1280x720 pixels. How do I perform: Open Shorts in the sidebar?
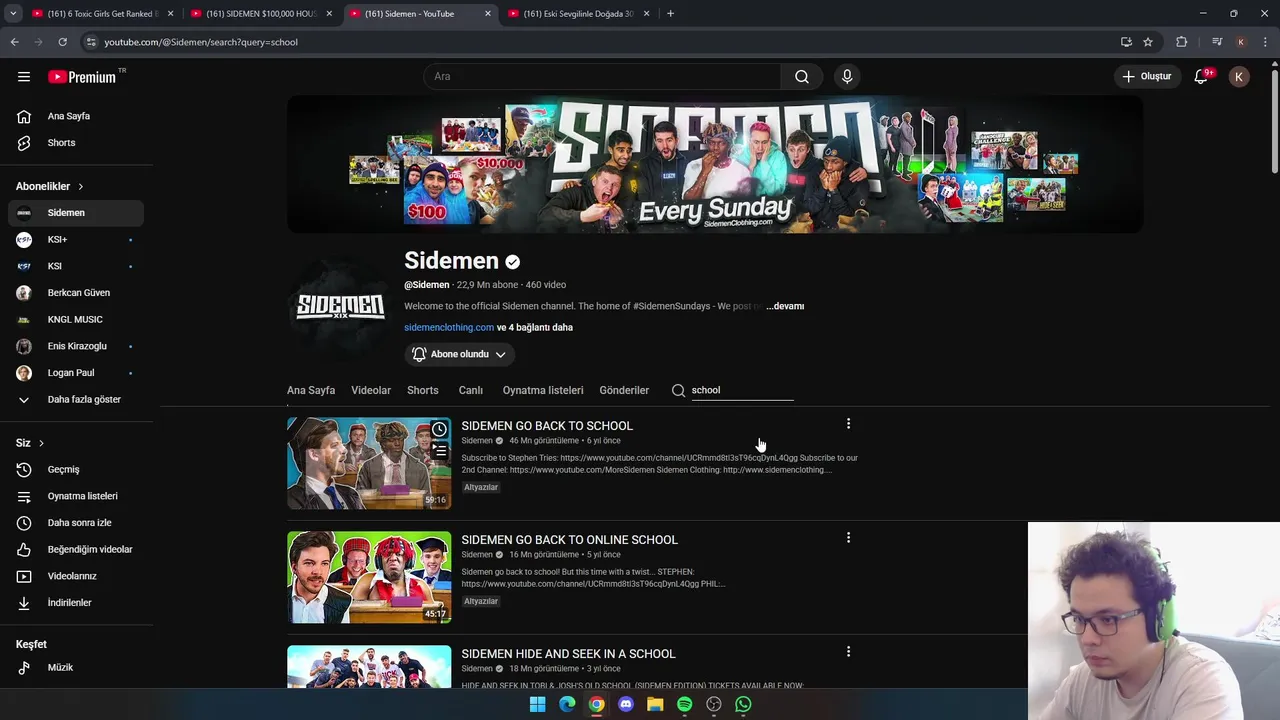pos(76,143)
